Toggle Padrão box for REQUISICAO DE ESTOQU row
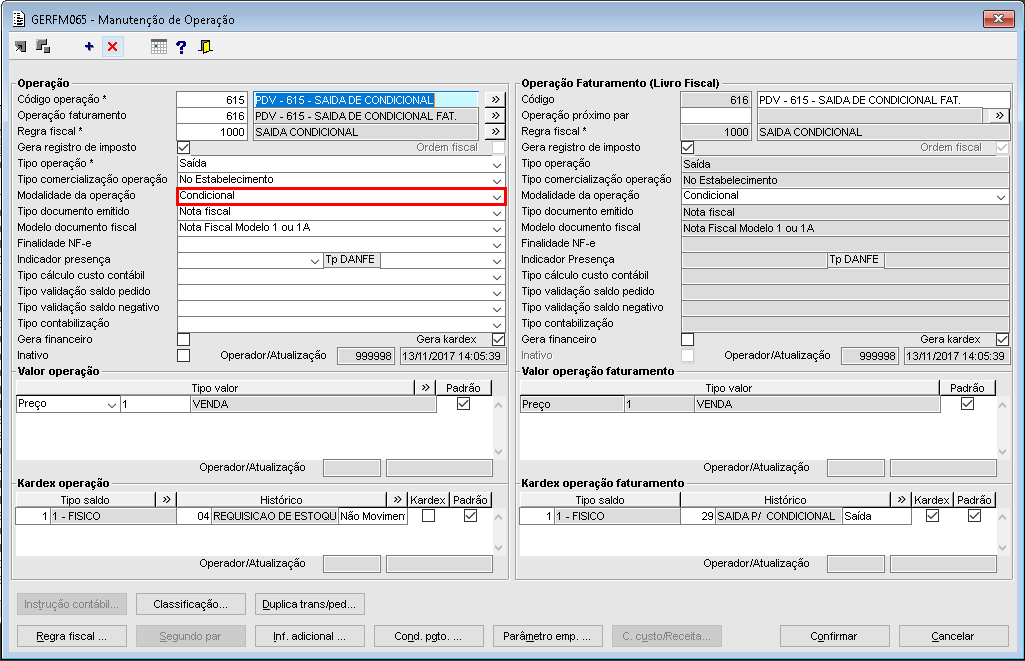This screenshot has width=1025, height=661. [470, 516]
